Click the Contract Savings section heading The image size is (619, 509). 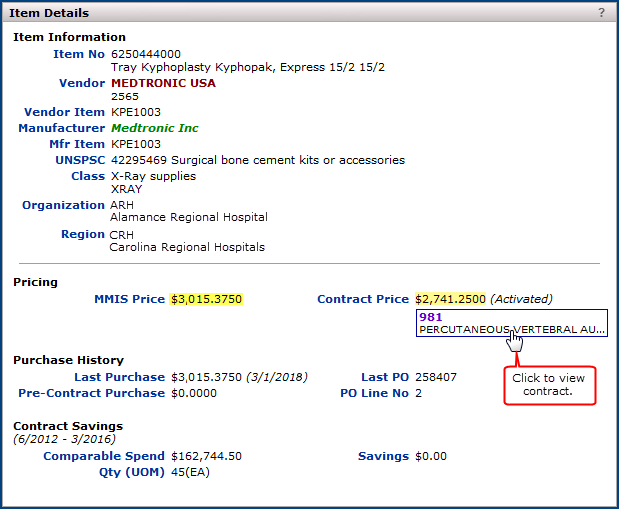pyautogui.click(x=68, y=426)
